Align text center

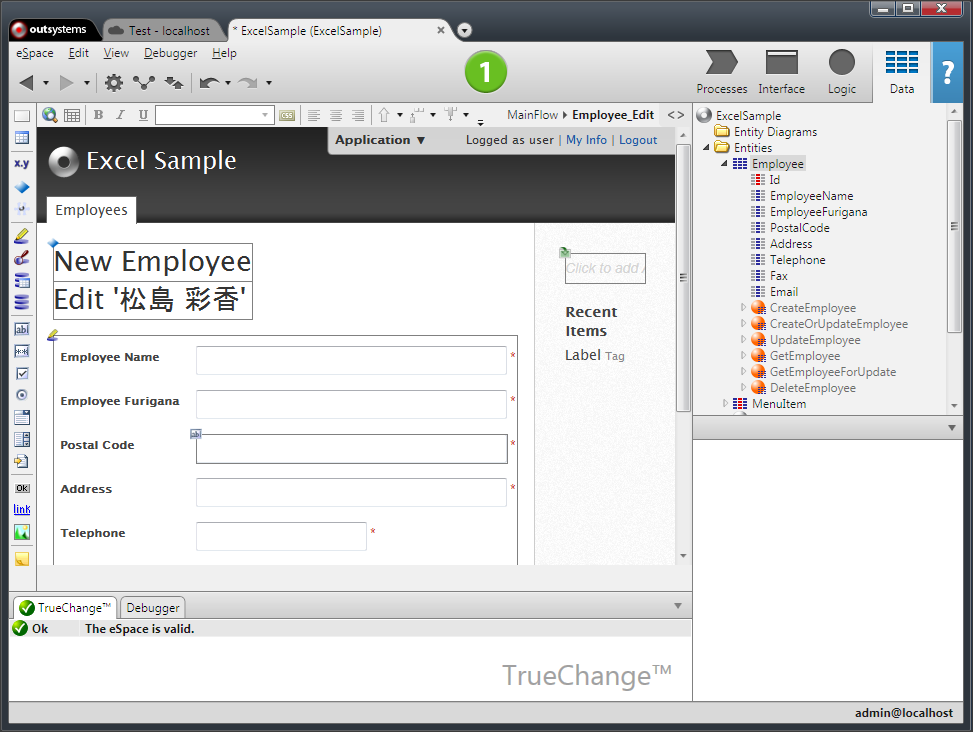pyautogui.click(x=336, y=115)
